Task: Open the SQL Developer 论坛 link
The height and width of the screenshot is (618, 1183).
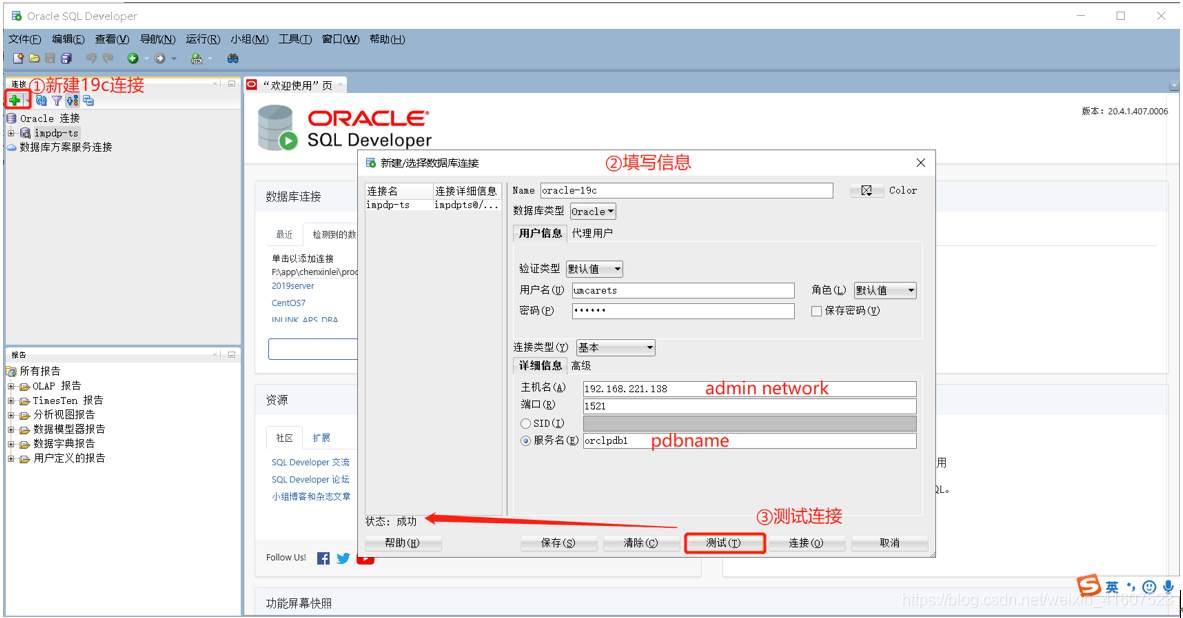Action: pyautogui.click(x=310, y=479)
